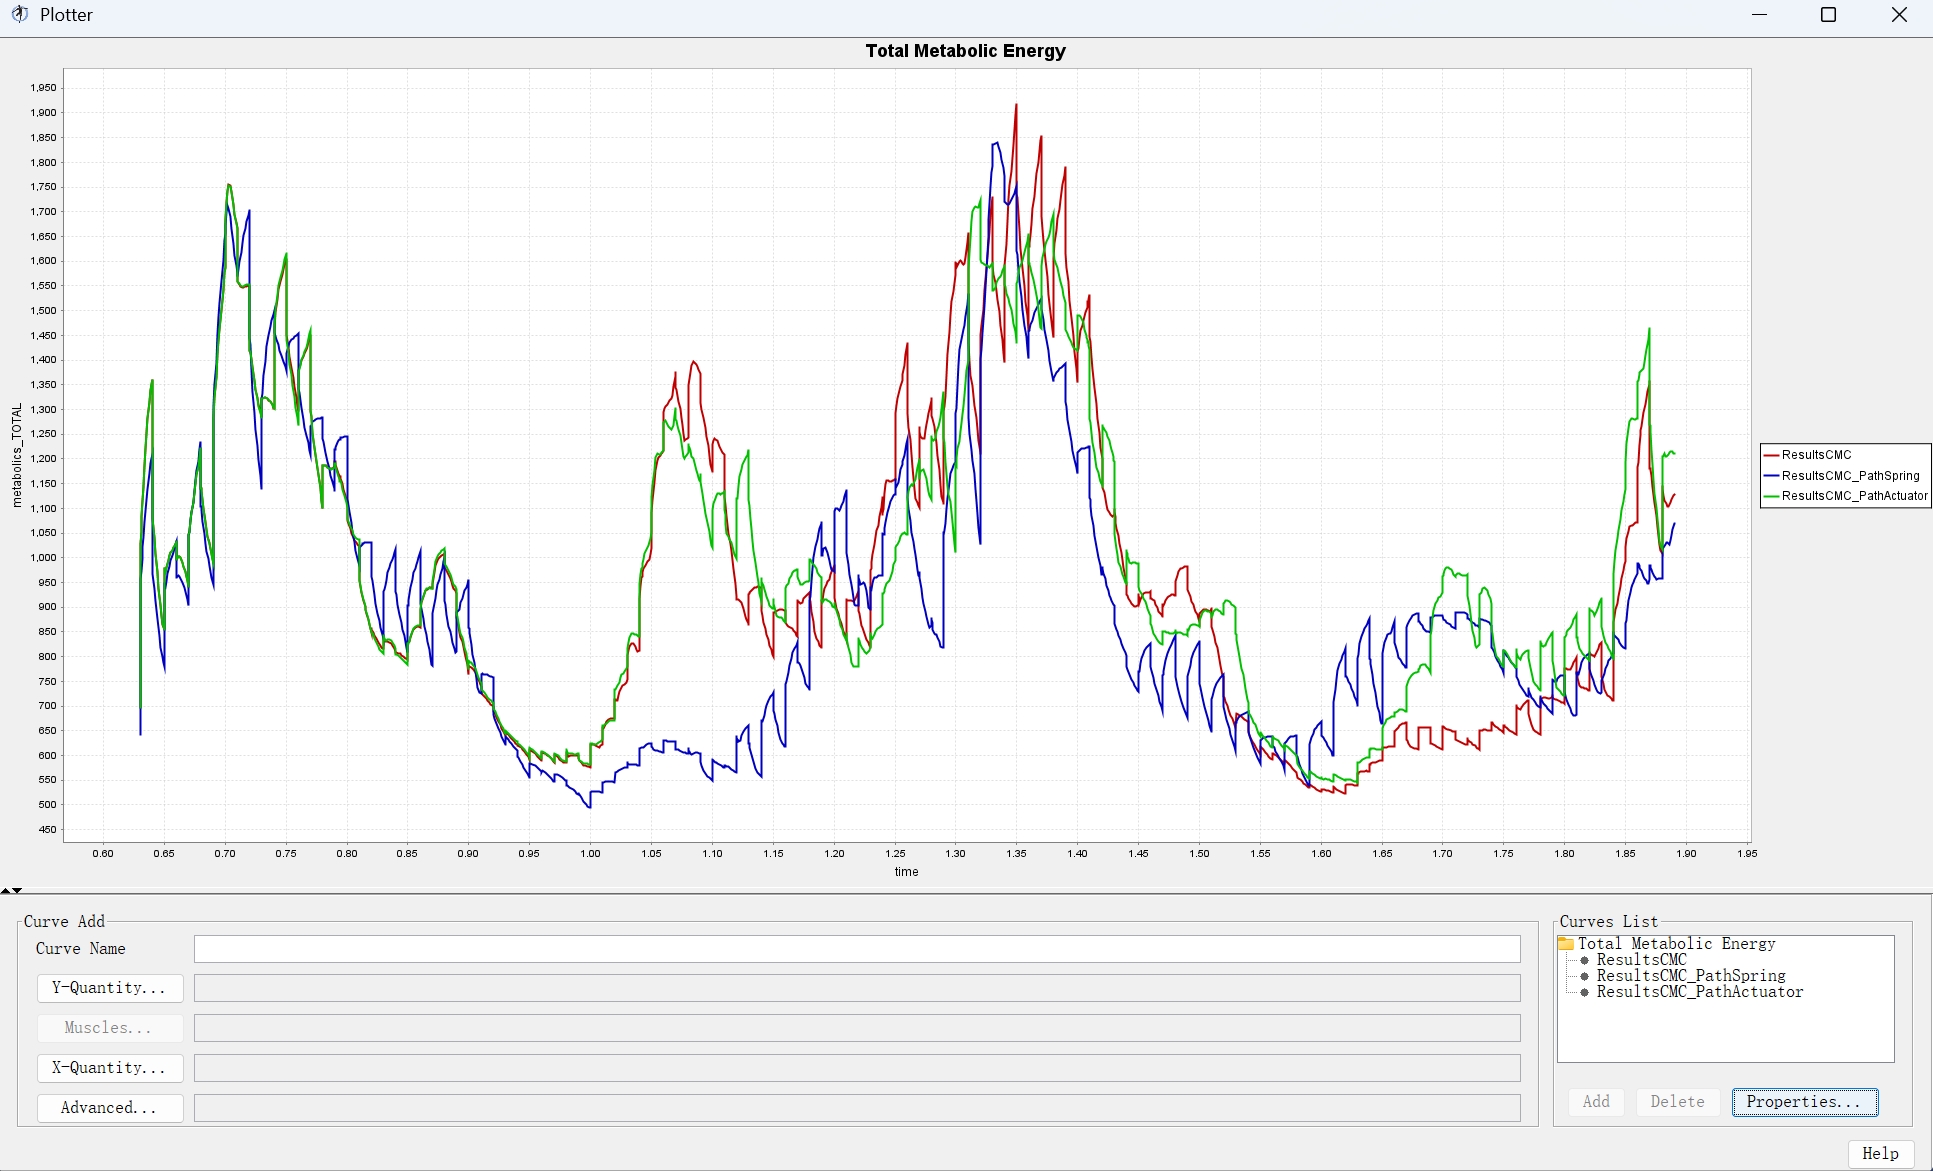Click the 450 tick label on y-axis
Screen dimensions: 1933x1171
(47, 830)
